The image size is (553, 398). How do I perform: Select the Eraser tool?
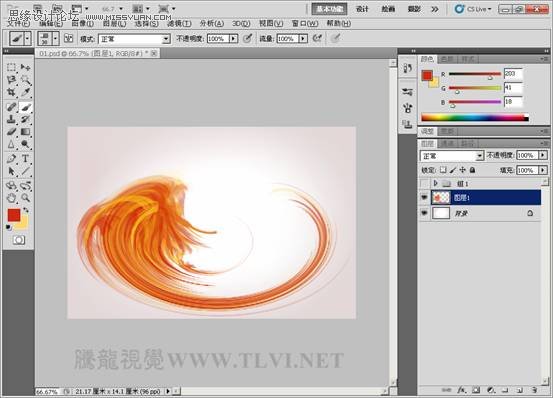[11, 132]
